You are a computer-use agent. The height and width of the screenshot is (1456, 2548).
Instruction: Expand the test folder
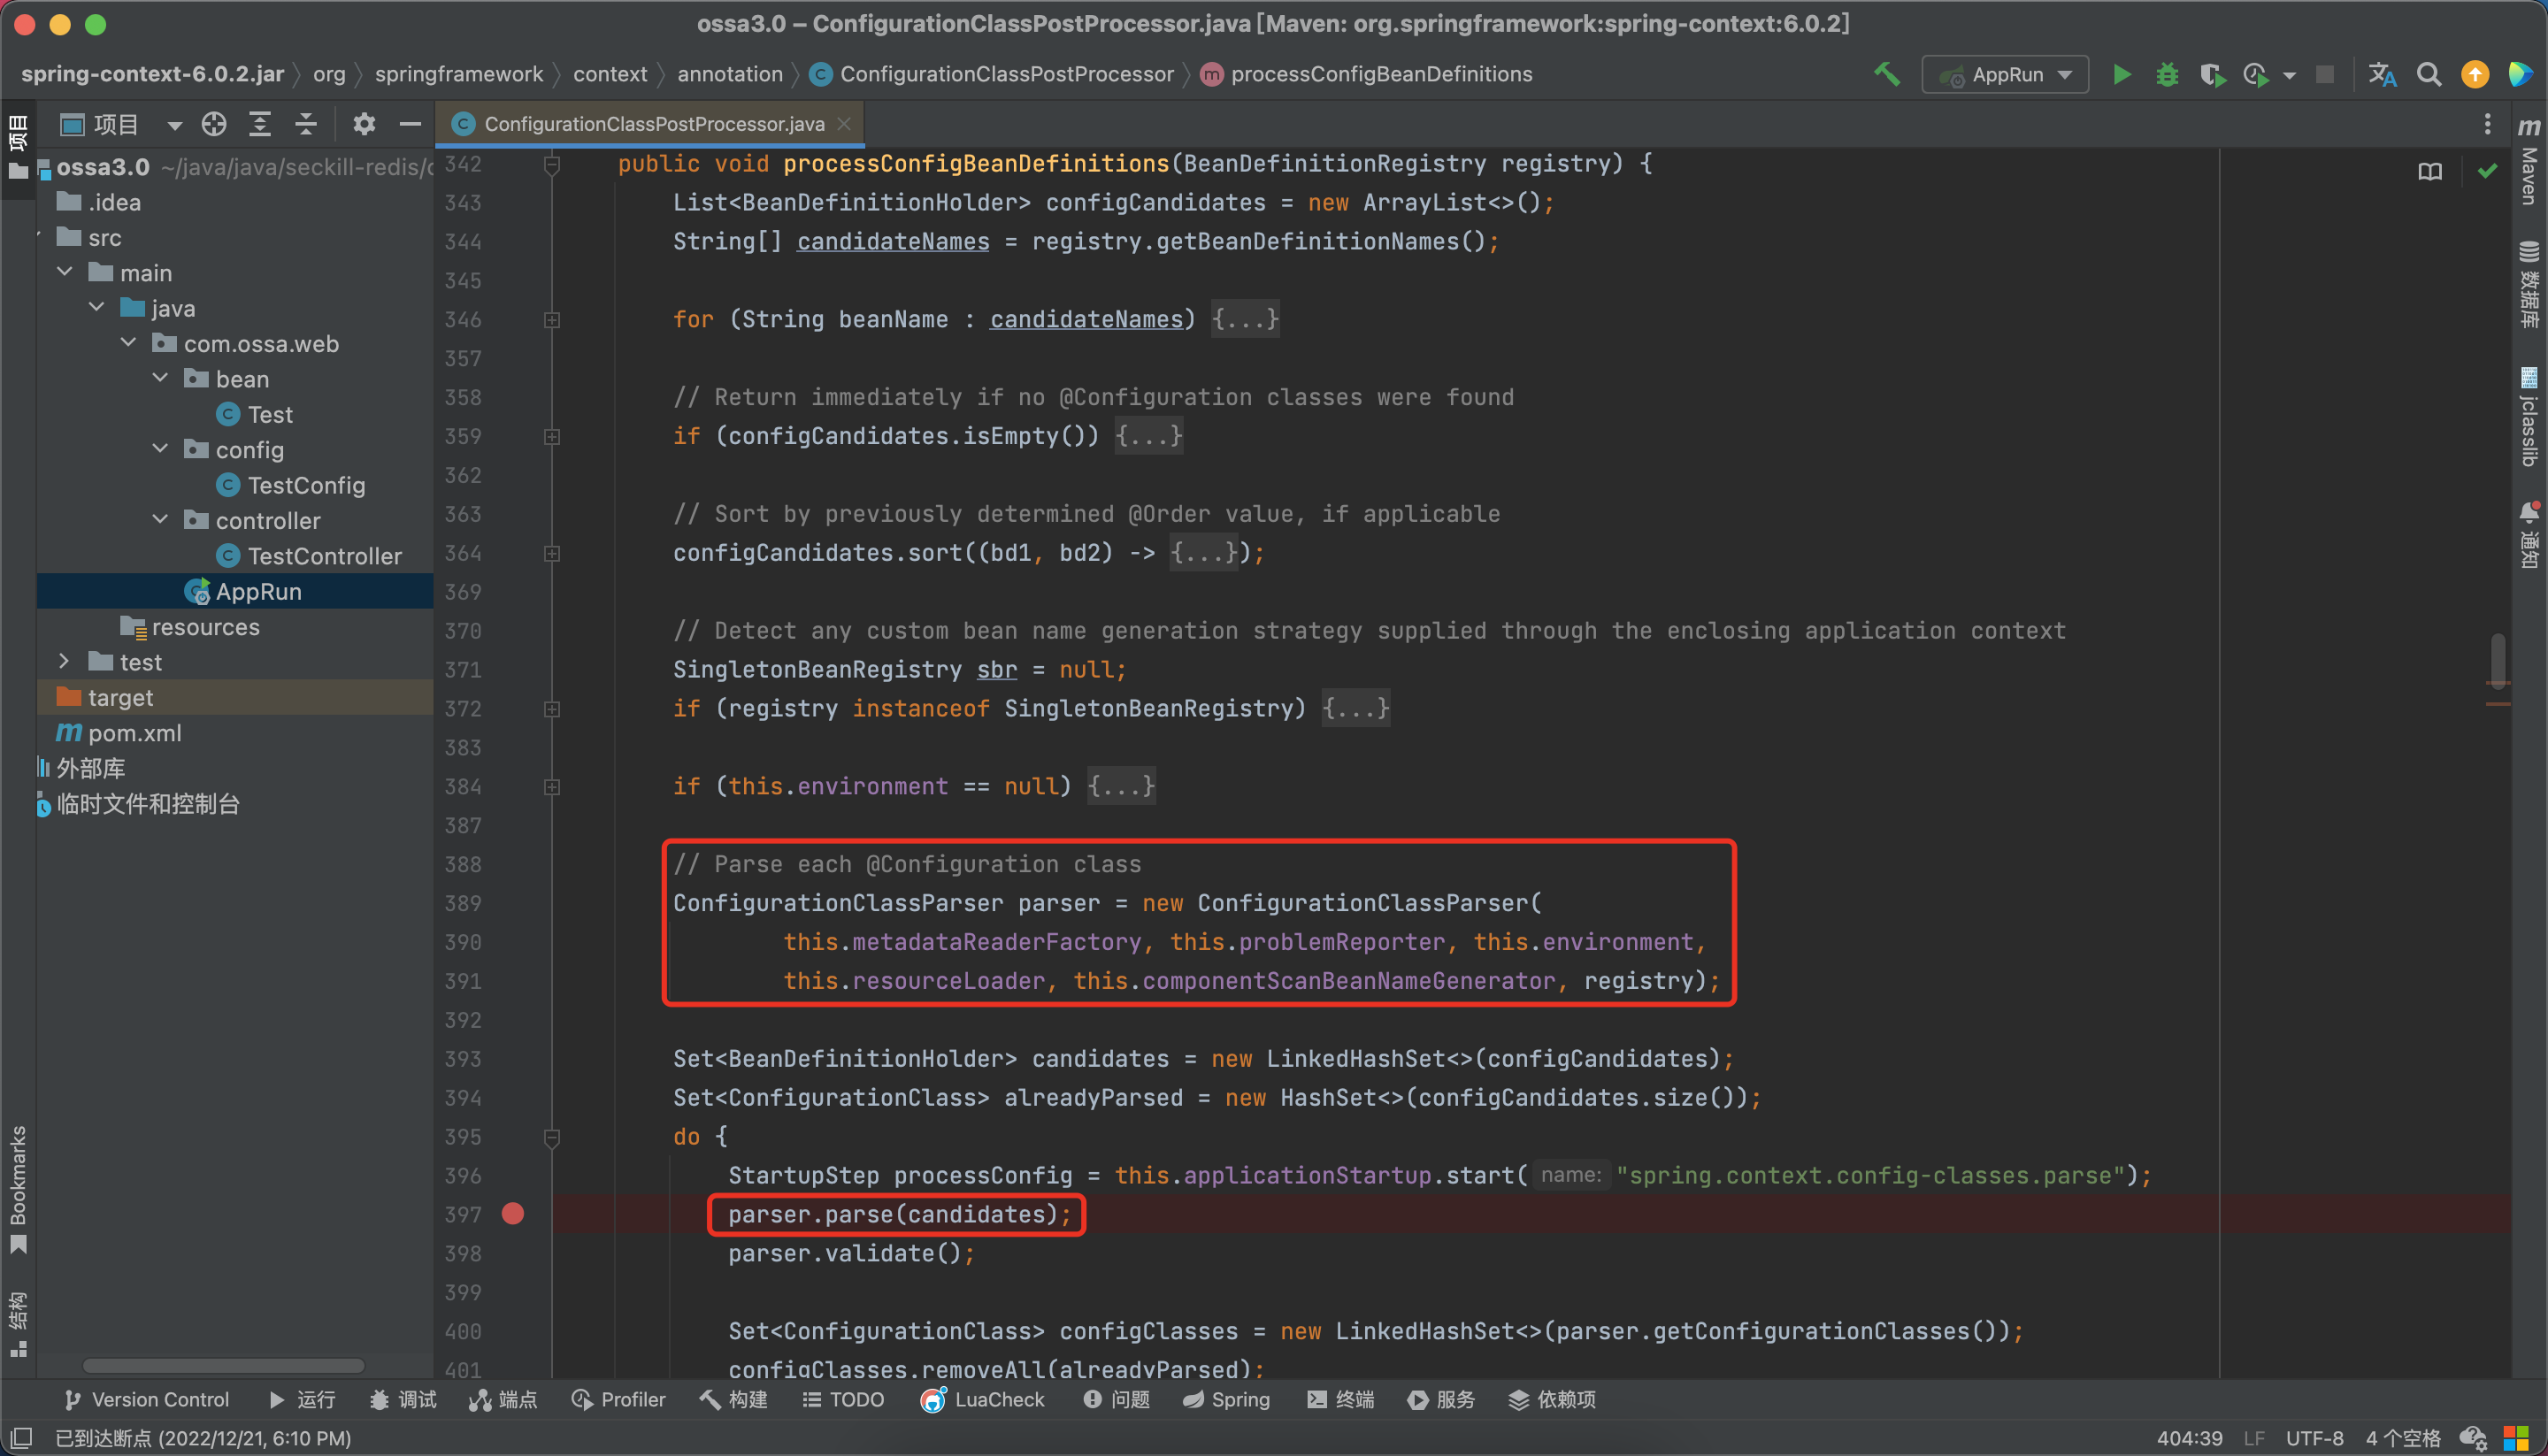(x=64, y=662)
